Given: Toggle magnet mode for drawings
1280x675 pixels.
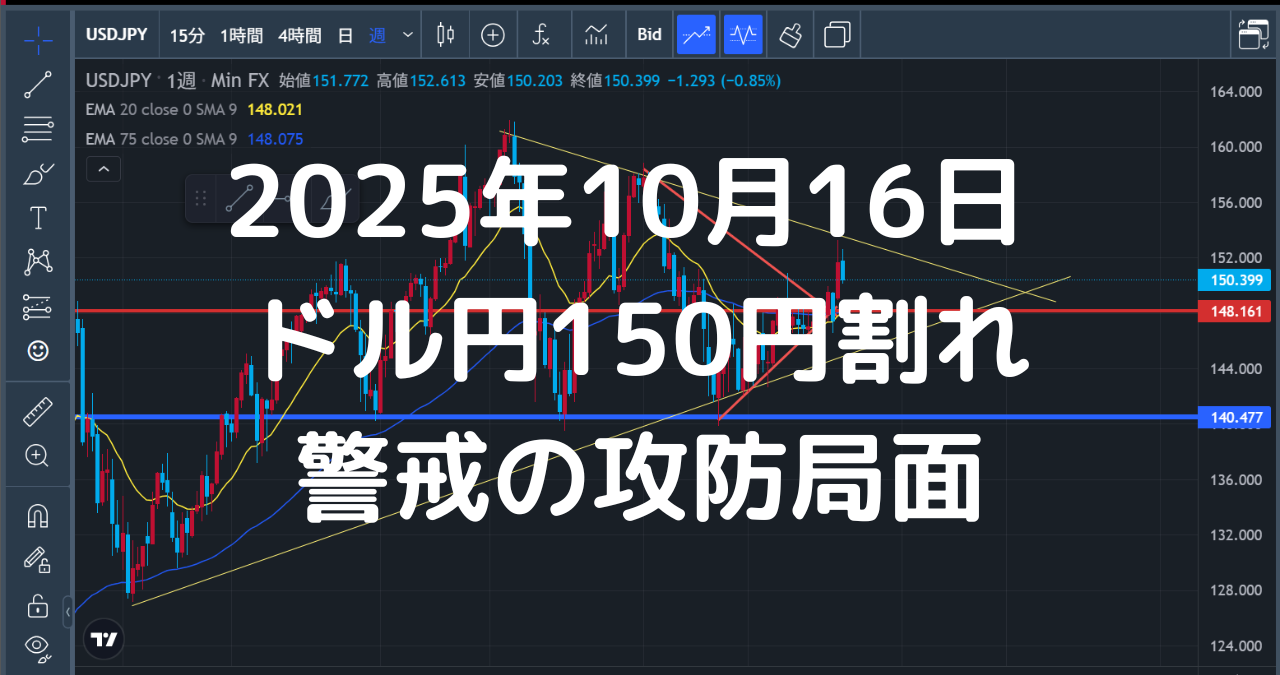Looking at the screenshot, I should tap(38, 516).
